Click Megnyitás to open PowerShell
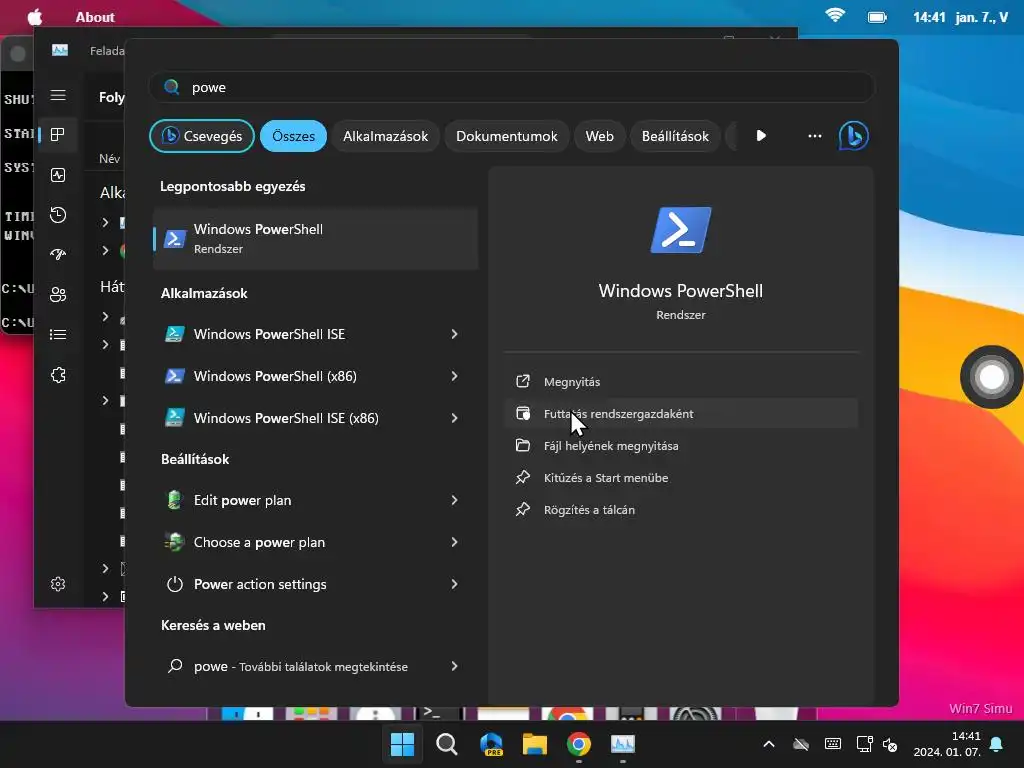The image size is (1024, 768). pos(680,381)
